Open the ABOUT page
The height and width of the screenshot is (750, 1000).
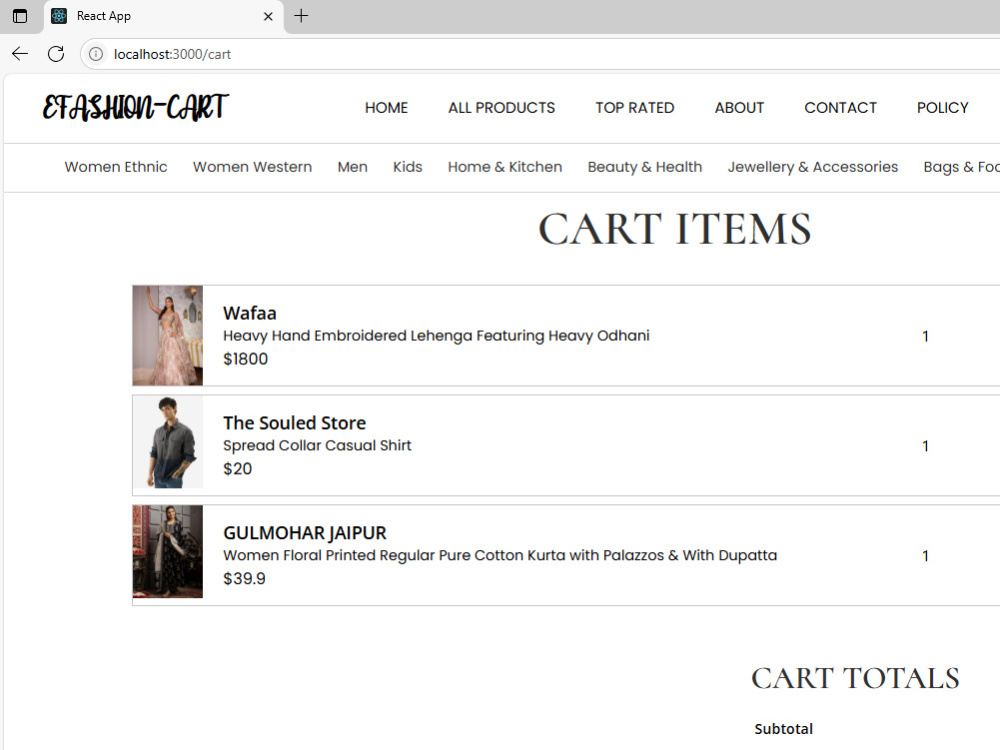[x=739, y=108]
